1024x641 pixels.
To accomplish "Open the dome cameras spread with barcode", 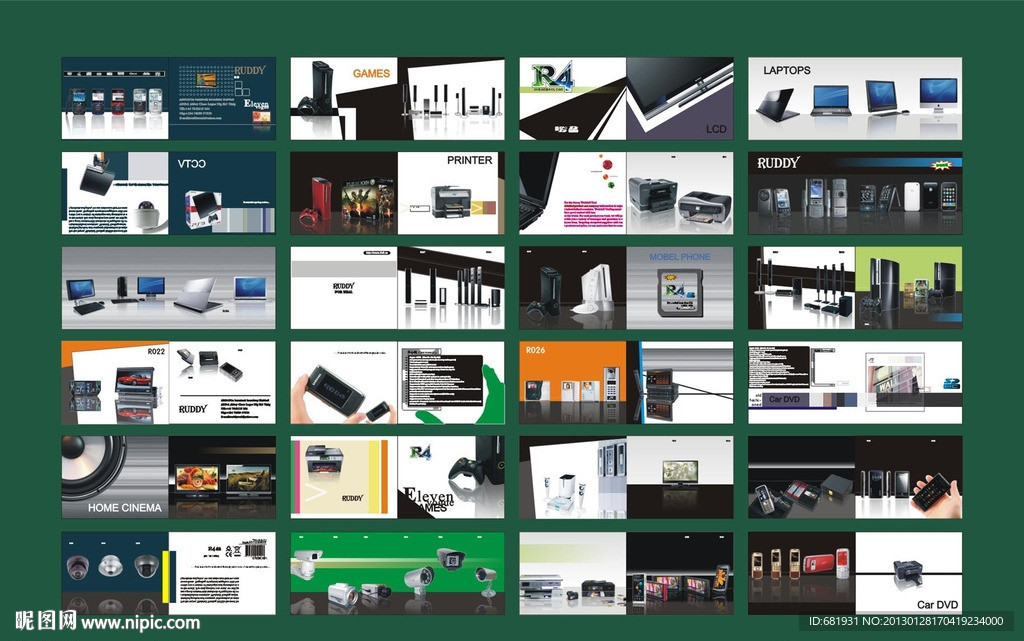I will click(168, 573).
